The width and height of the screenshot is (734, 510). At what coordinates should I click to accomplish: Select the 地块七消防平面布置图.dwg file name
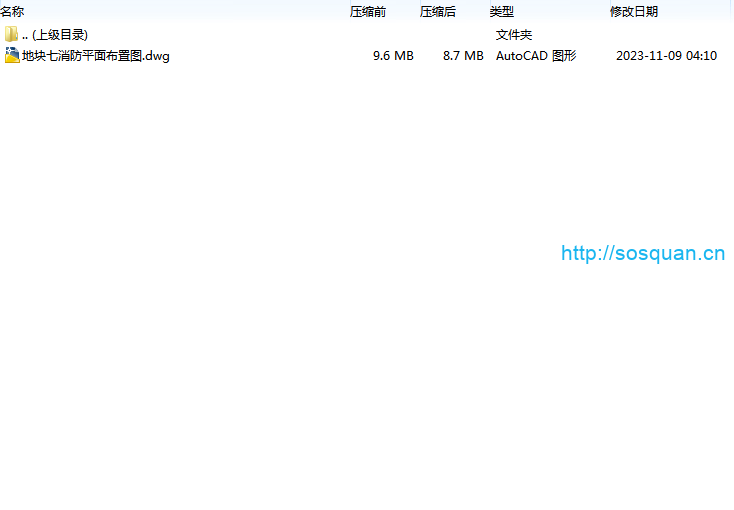(96, 56)
